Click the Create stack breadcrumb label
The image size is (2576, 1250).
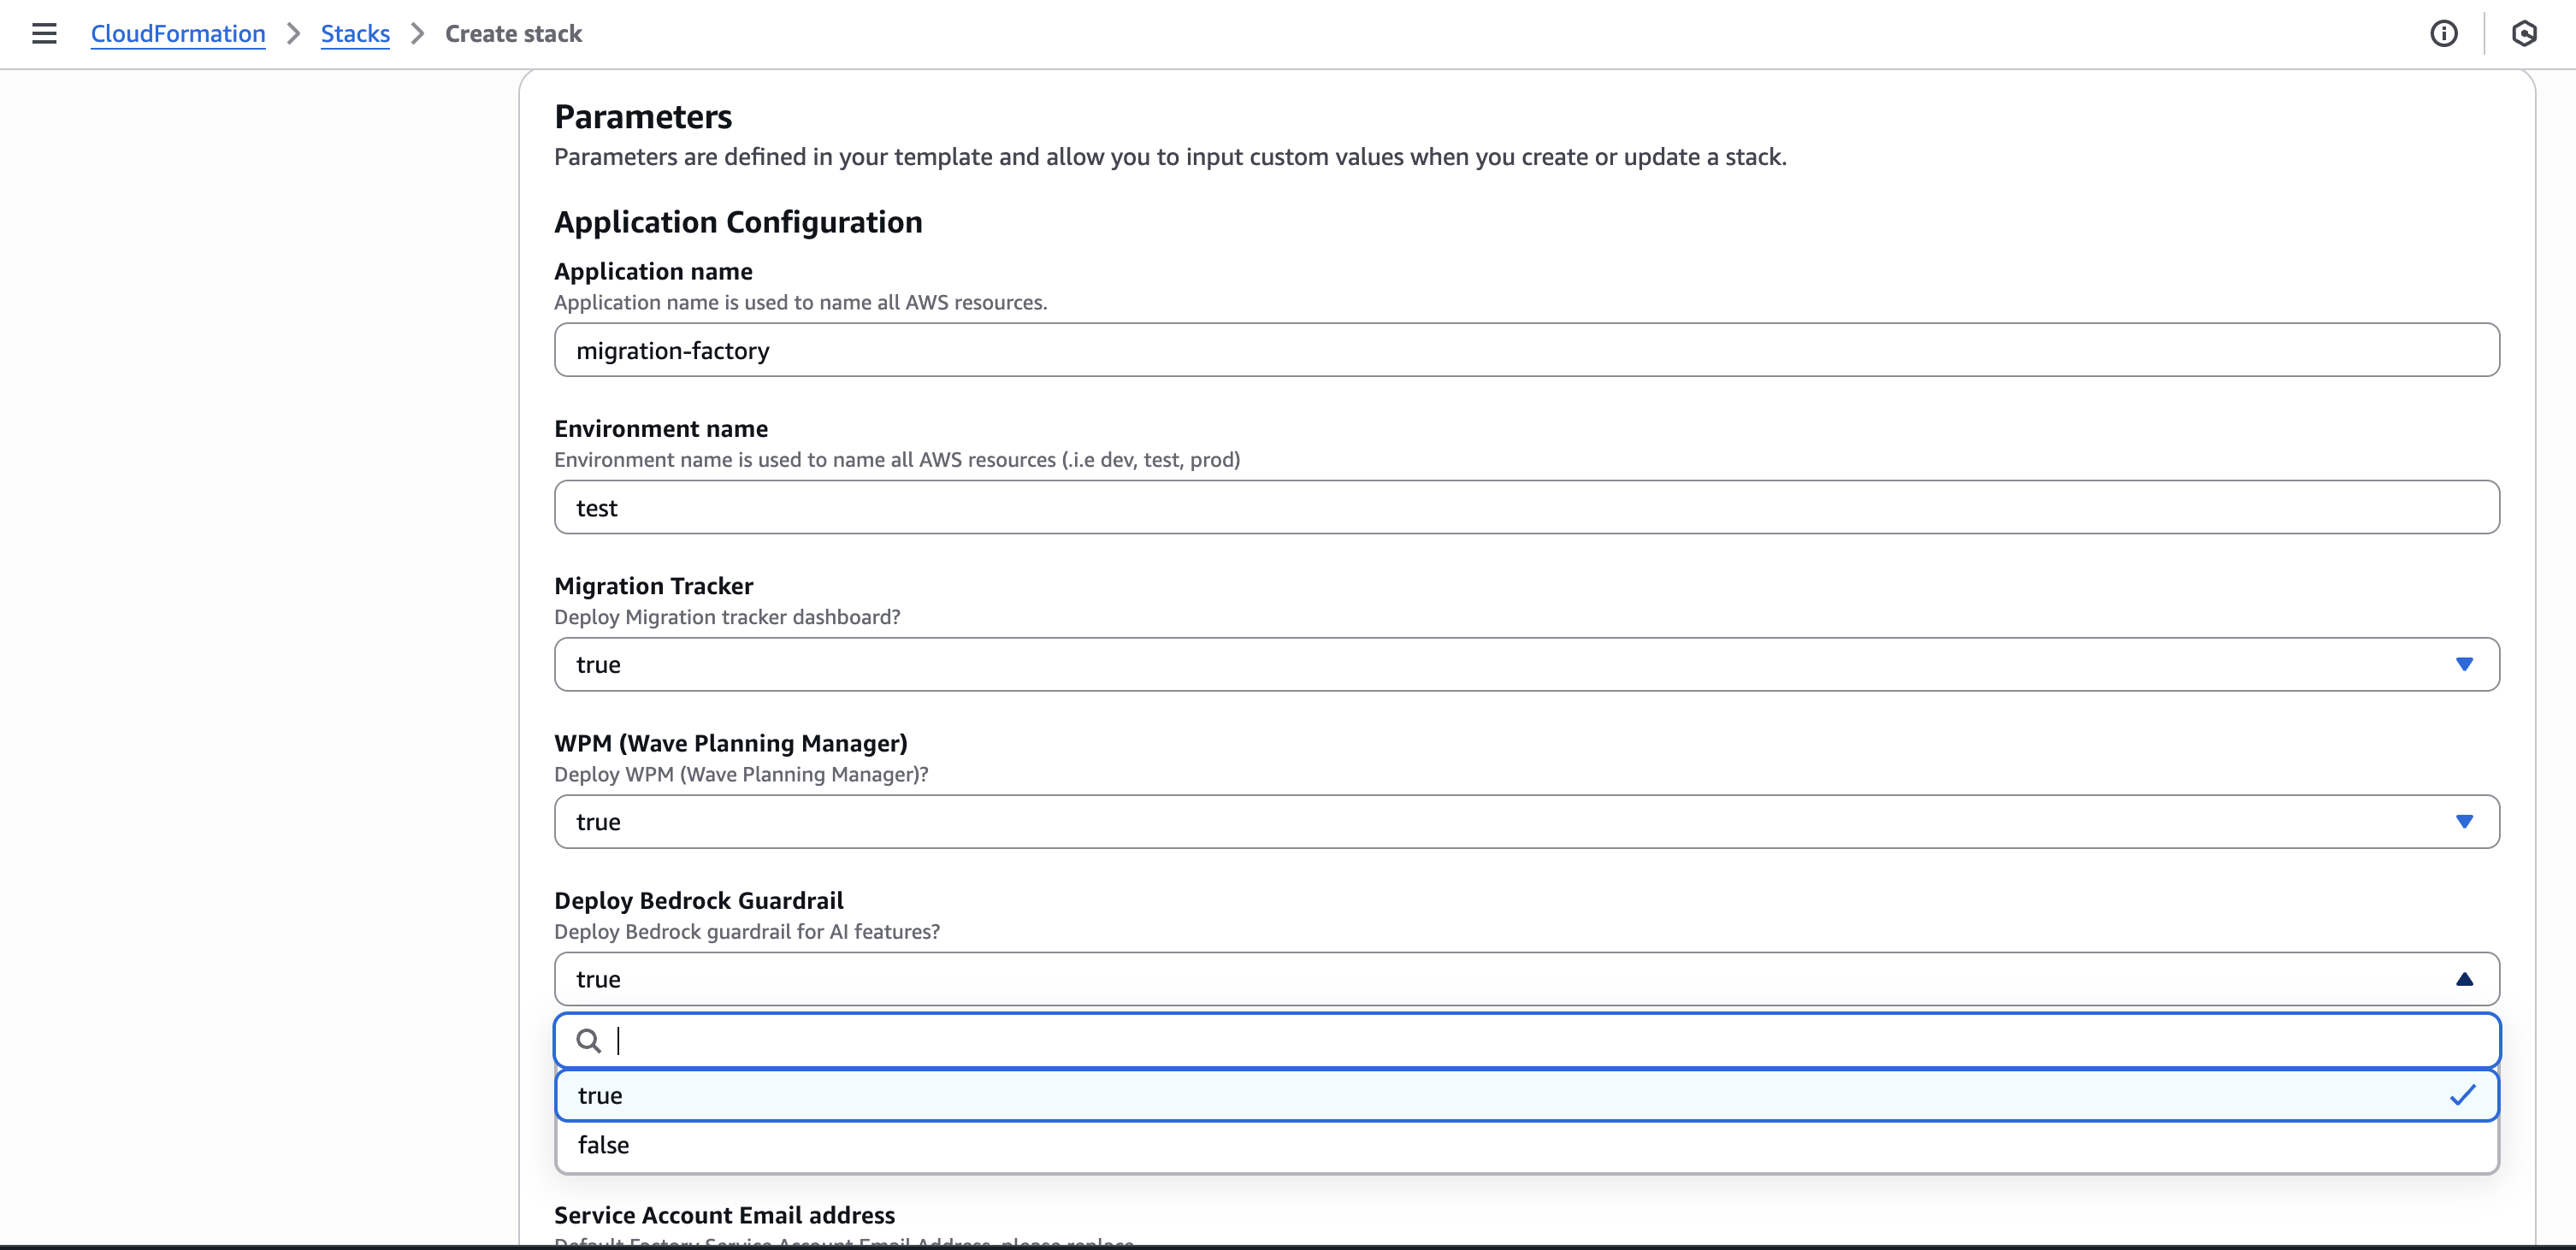pyautogui.click(x=513, y=33)
